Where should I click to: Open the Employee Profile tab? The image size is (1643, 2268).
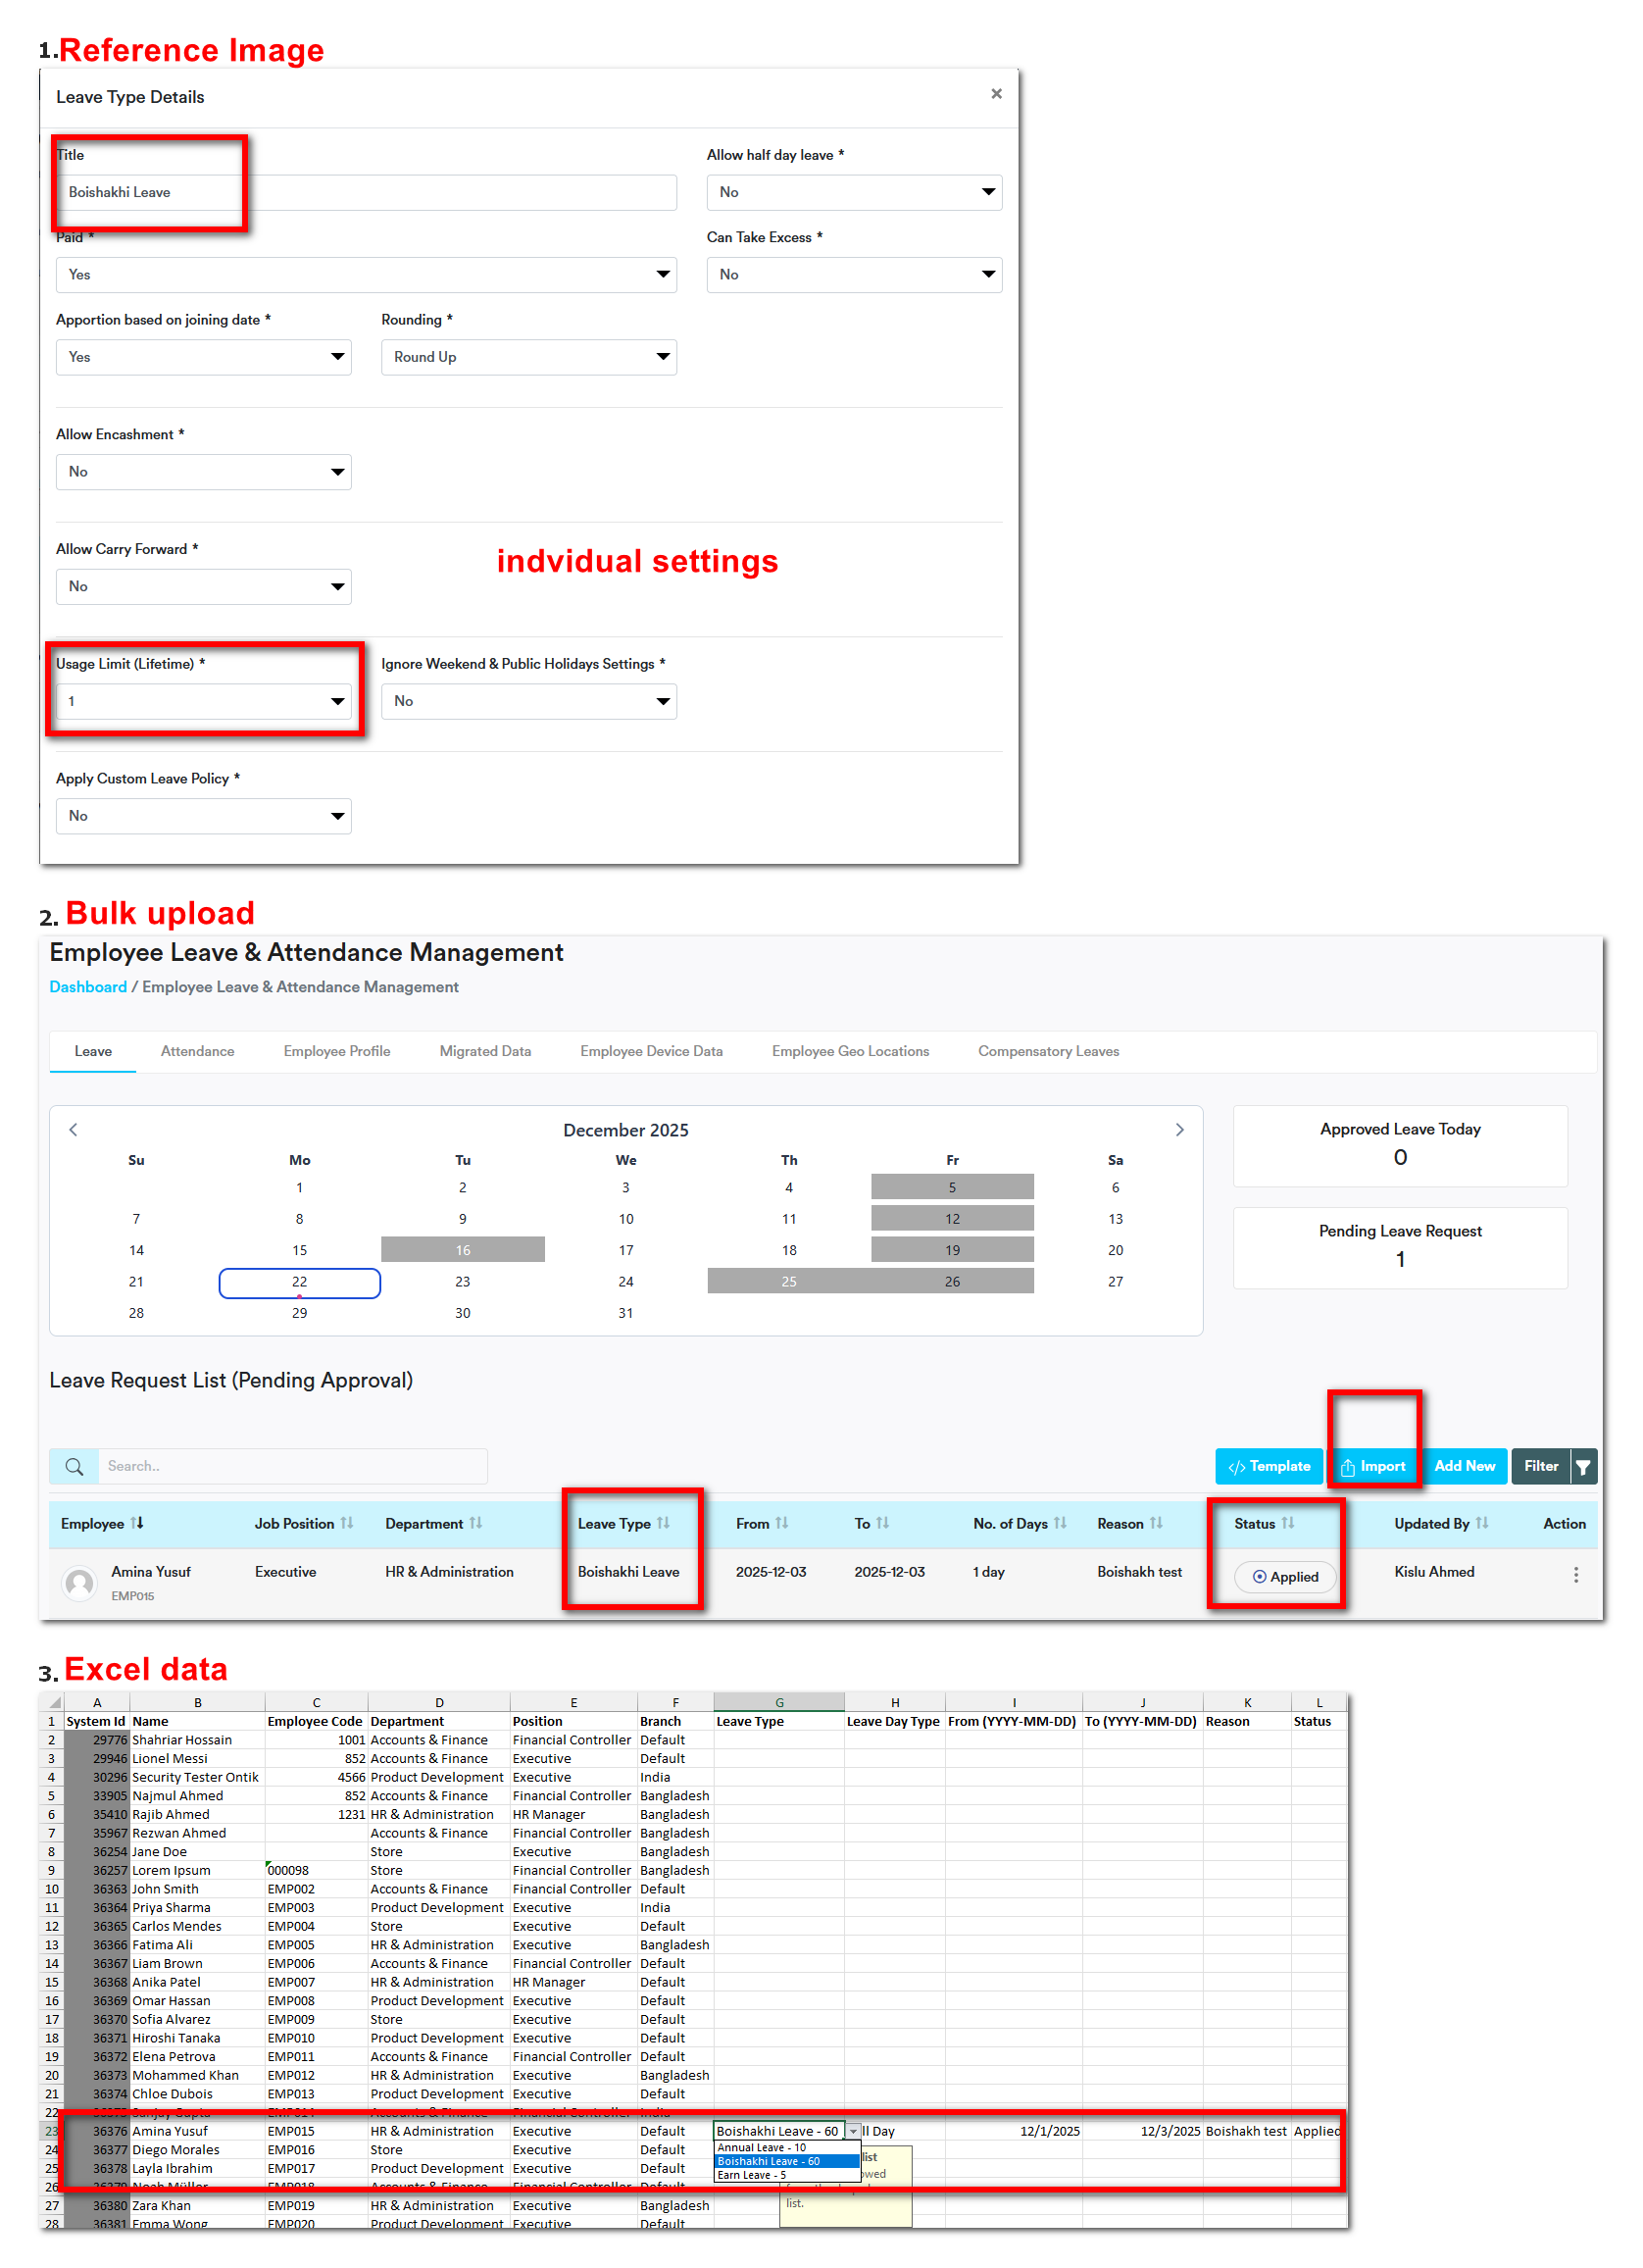(337, 1051)
